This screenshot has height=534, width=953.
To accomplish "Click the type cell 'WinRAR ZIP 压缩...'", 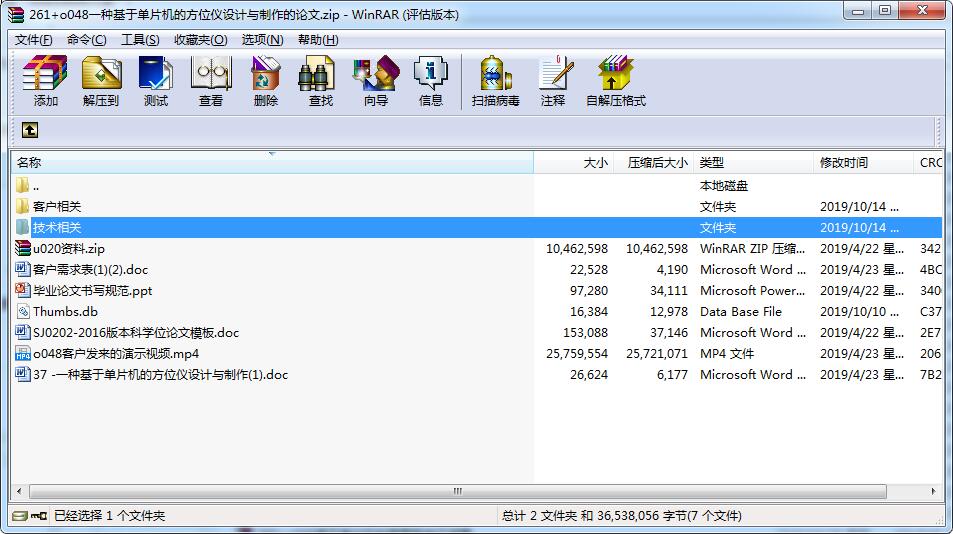I will click(752, 248).
